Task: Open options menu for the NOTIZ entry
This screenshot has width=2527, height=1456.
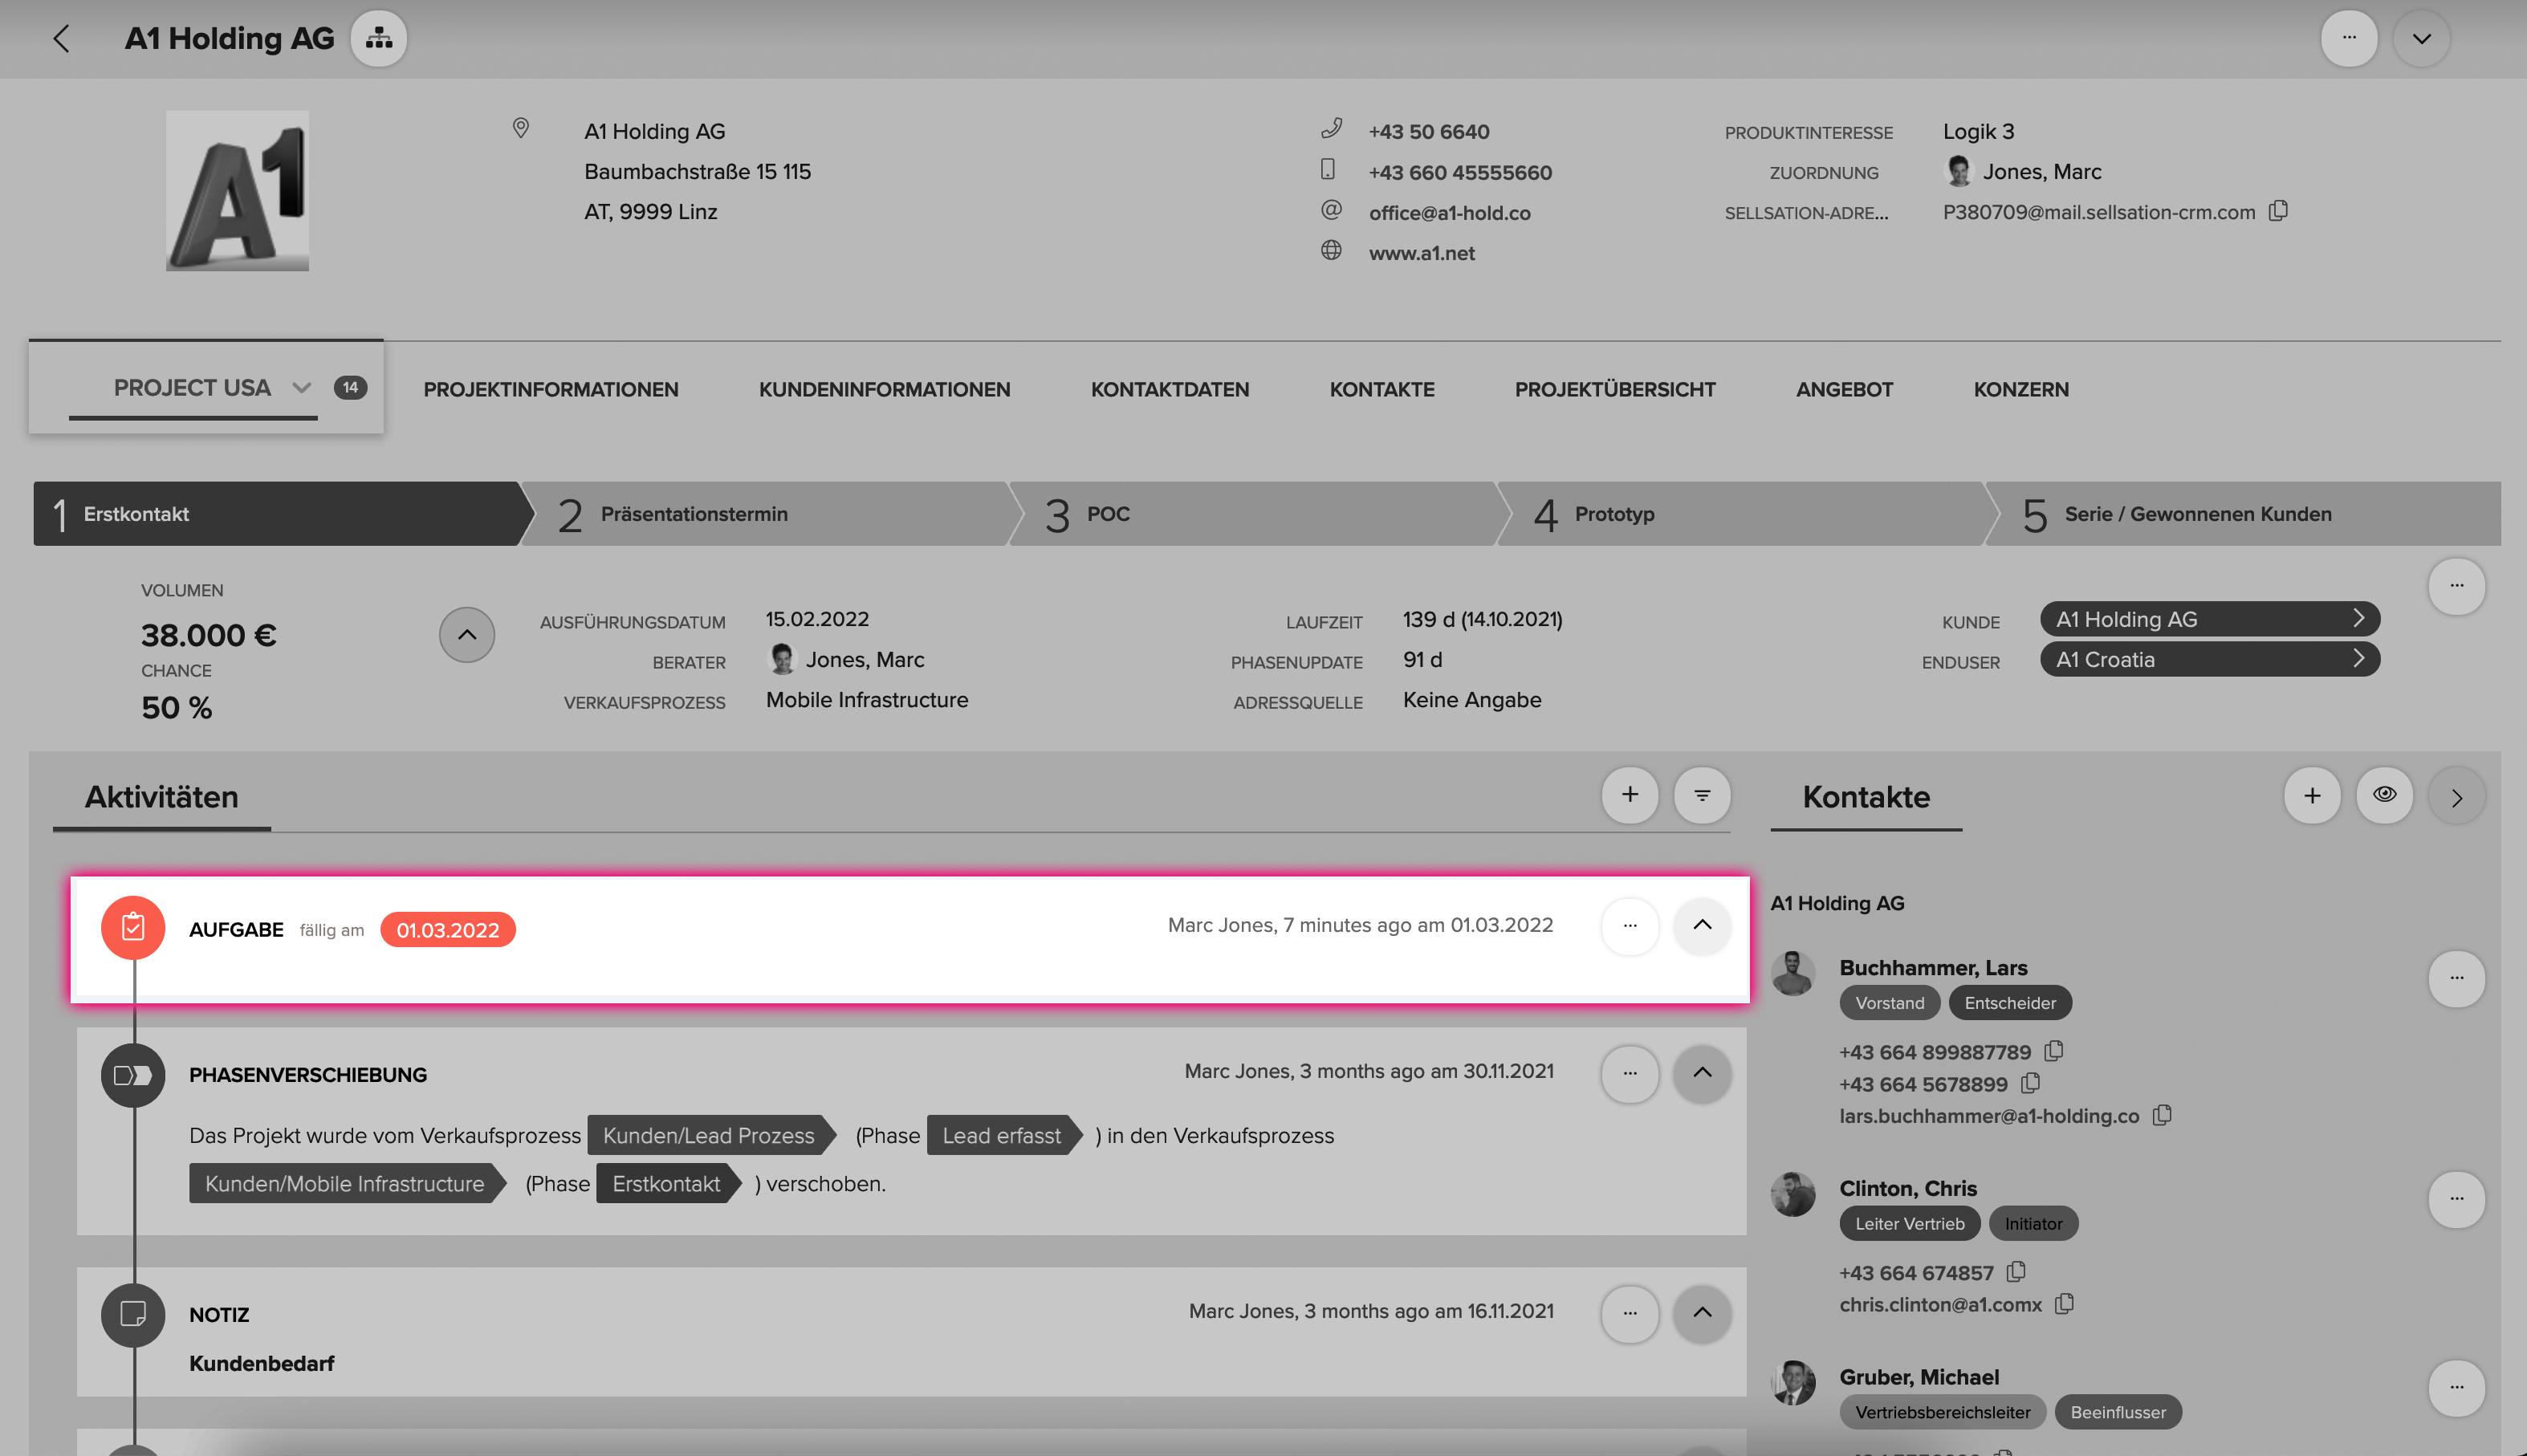Action: click(x=1629, y=1313)
